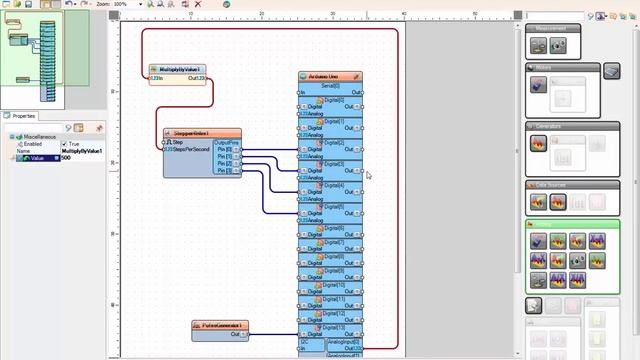Screen dimensions: 640x360
Task: Select last icon in green category top row
Action: point(597,241)
